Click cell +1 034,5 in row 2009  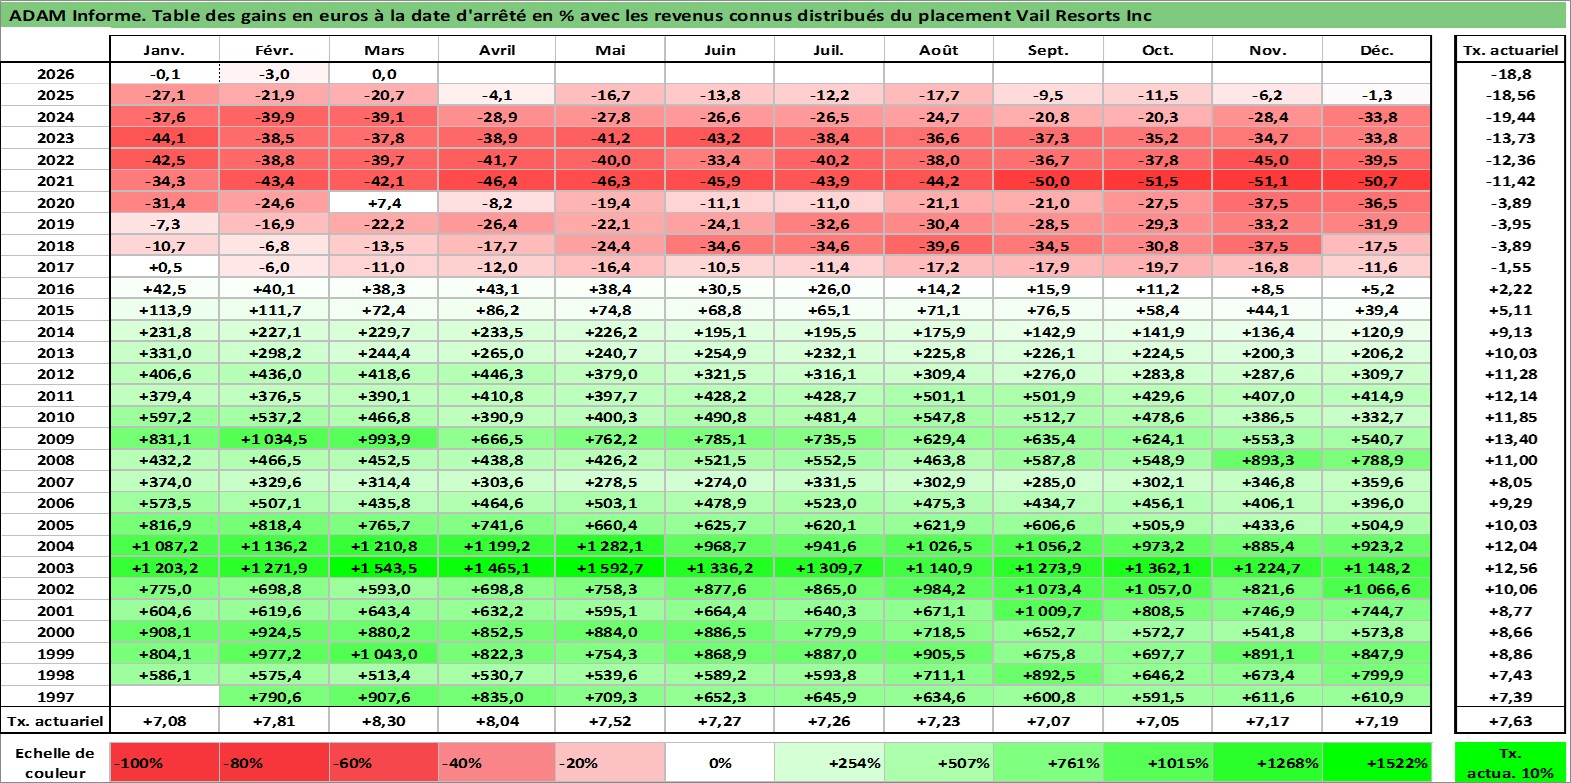tap(274, 439)
